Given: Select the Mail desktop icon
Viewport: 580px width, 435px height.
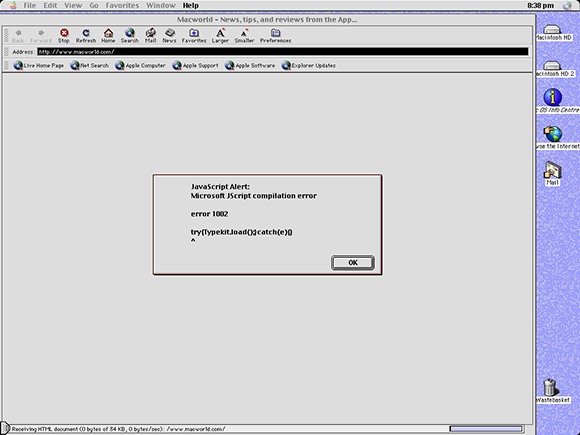Looking at the screenshot, I should [552, 173].
